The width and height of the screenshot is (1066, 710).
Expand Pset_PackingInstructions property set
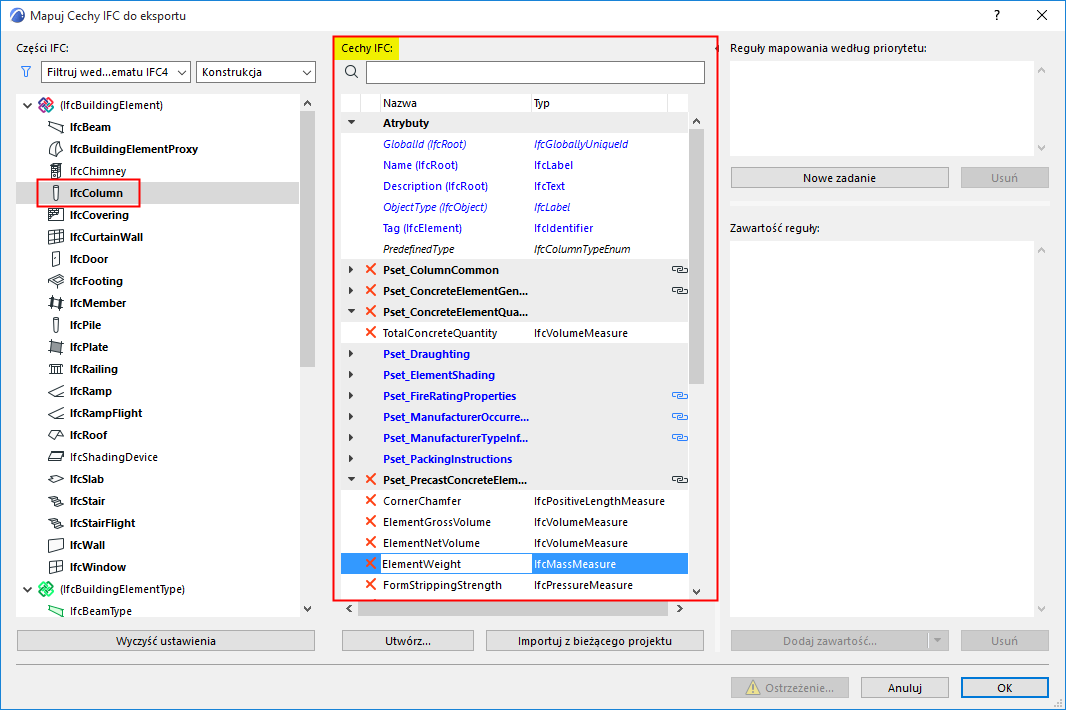click(351, 459)
